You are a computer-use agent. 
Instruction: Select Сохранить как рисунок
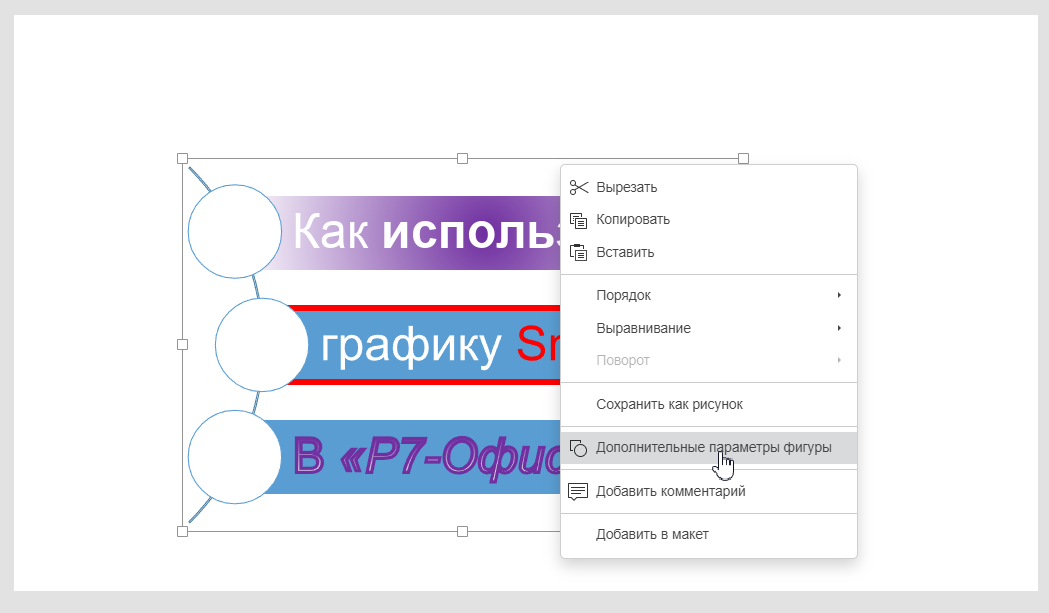tap(708, 404)
